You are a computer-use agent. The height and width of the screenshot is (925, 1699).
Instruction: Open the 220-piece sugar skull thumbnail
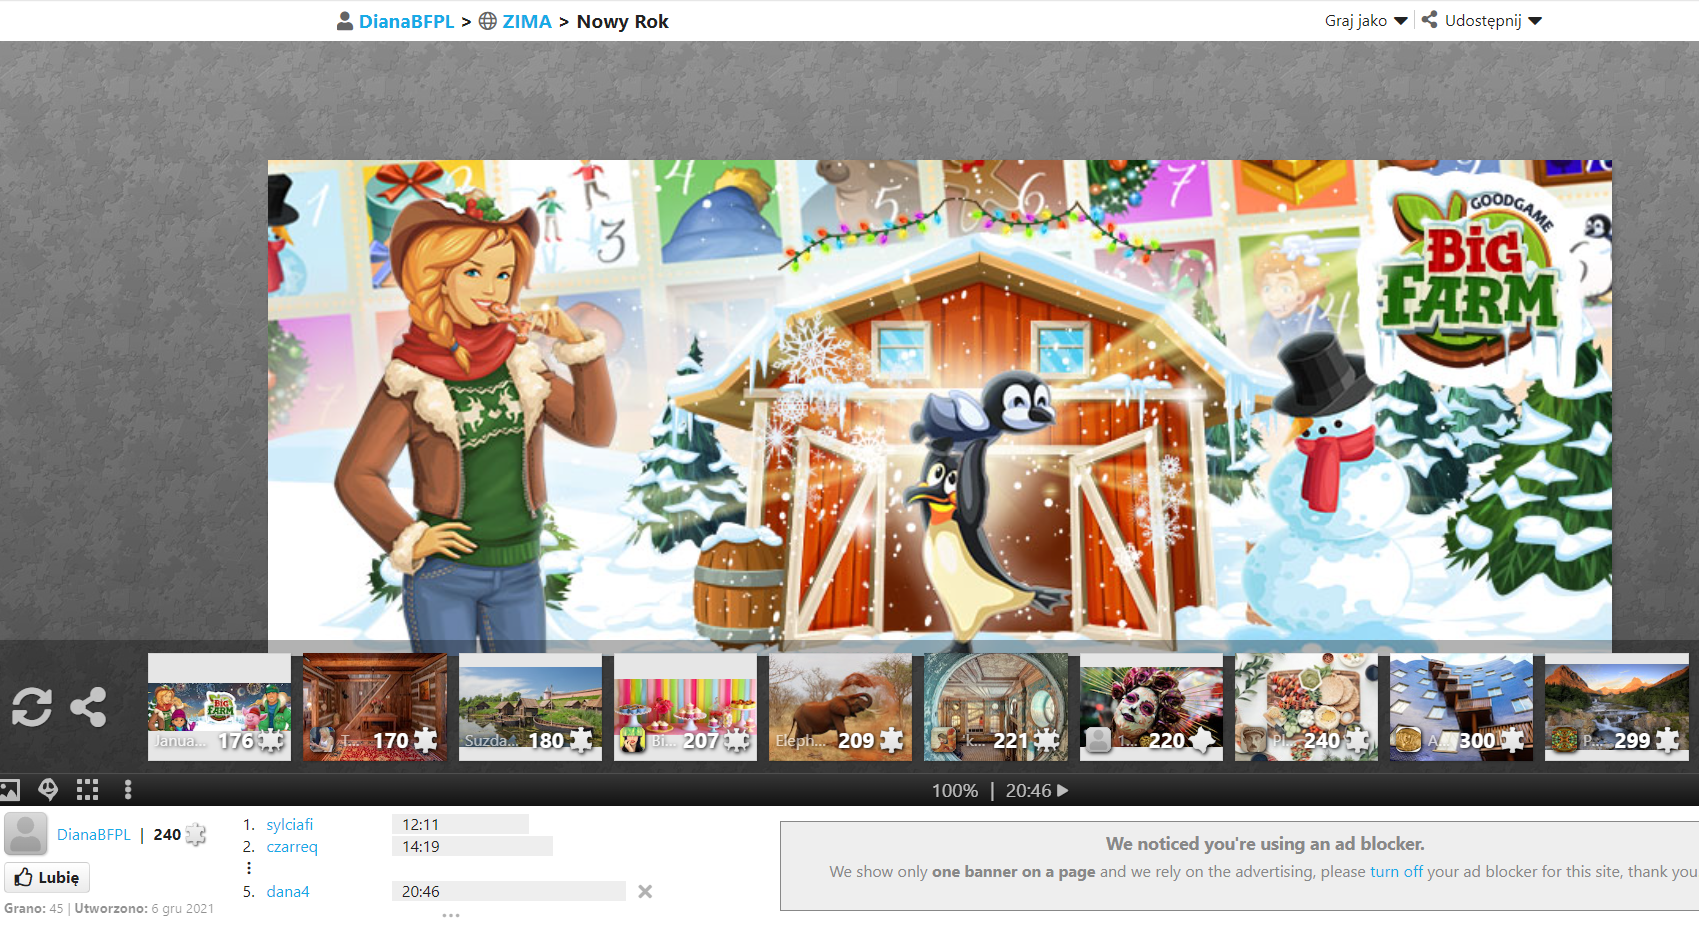1151,707
